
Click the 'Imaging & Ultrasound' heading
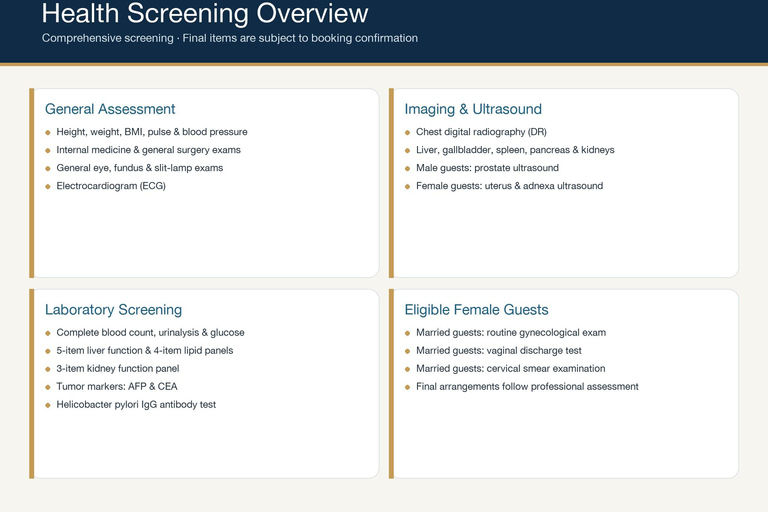[473, 109]
